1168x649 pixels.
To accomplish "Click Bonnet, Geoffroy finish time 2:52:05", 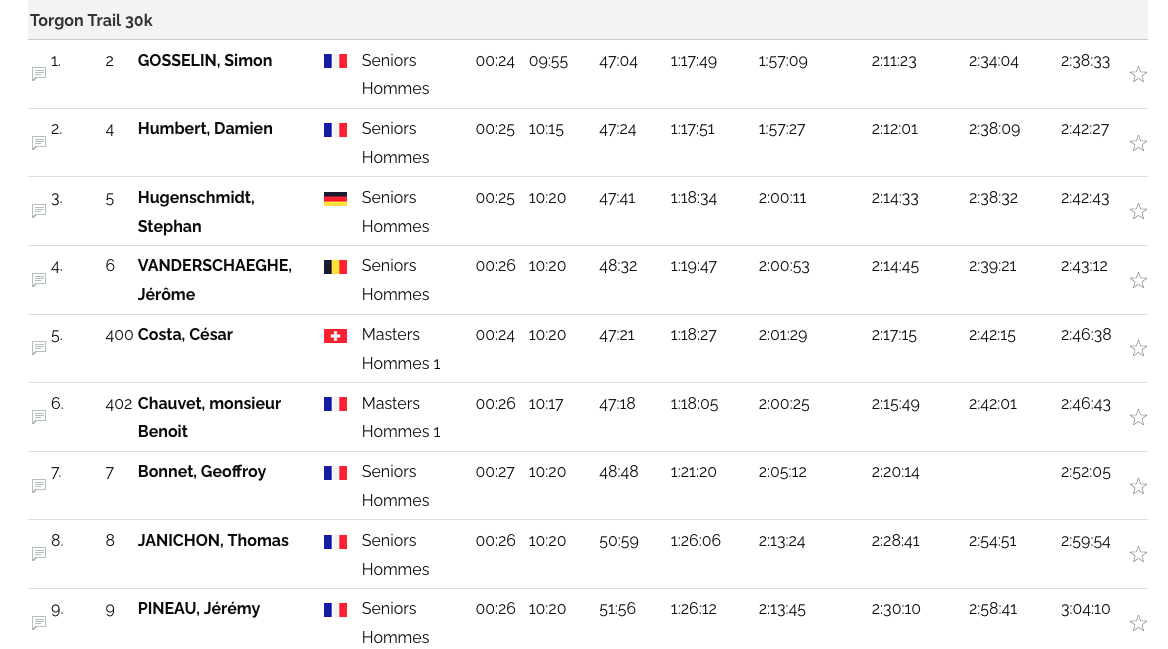I will click(x=1085, y=473).
